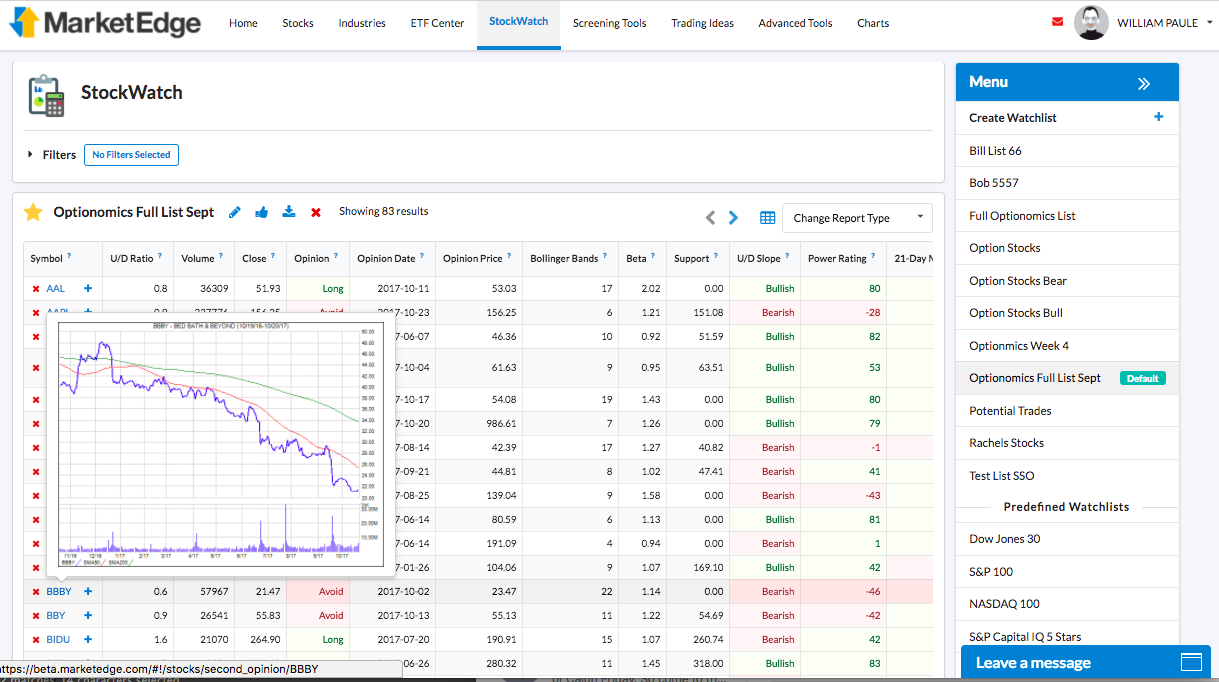
Task: Open messages via the envelope icon
Action: (1057, 20)
